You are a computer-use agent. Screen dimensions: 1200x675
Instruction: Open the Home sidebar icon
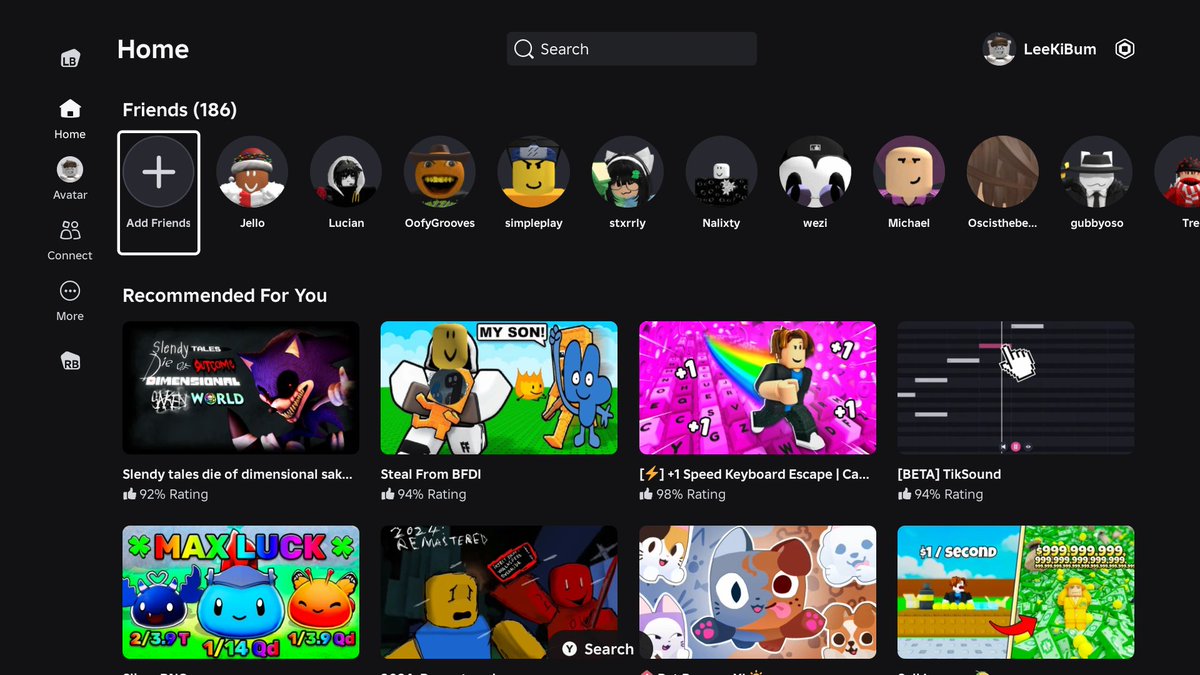[x=70, y=109]
